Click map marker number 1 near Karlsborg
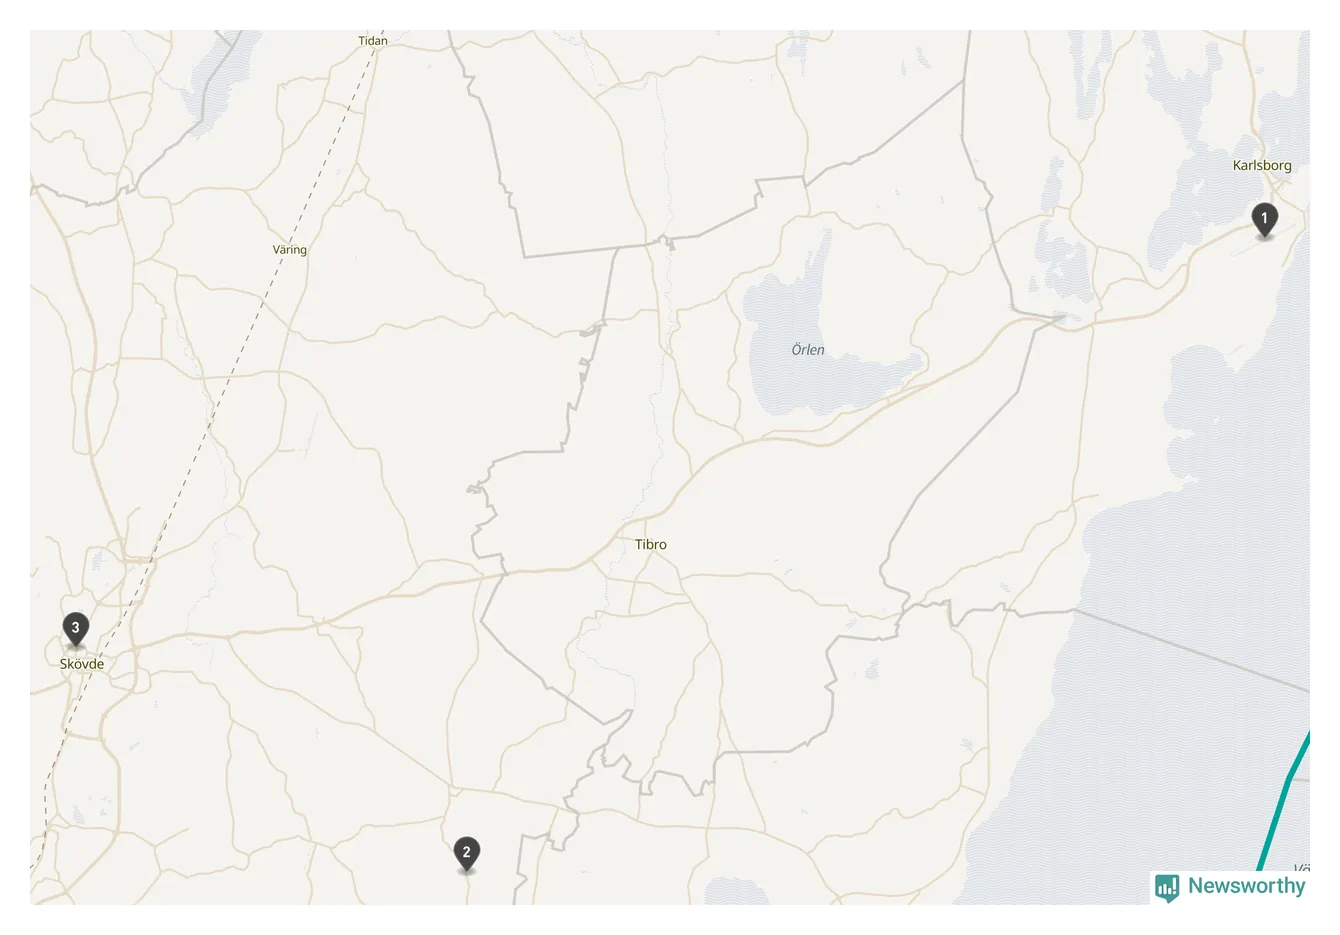 [1264, 220]
